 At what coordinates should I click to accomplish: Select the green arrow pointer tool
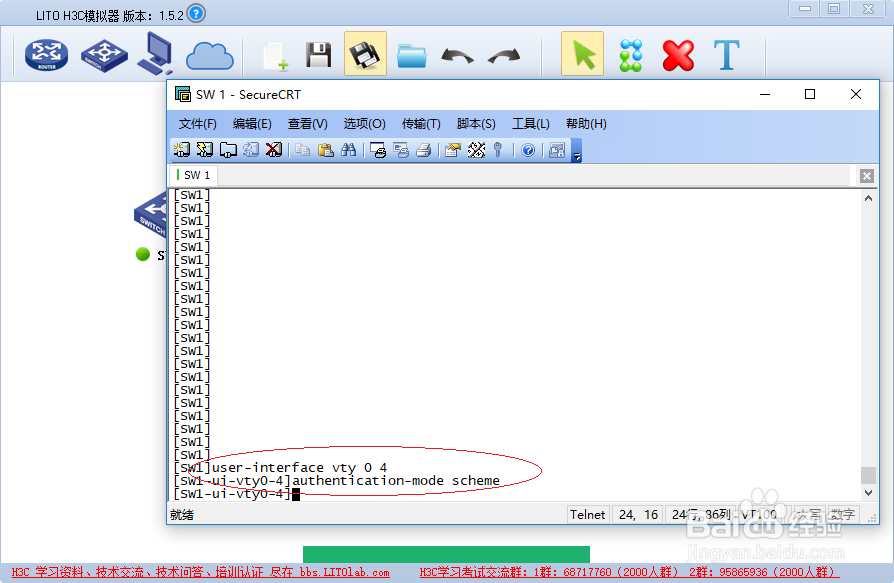tap(583, 54)
